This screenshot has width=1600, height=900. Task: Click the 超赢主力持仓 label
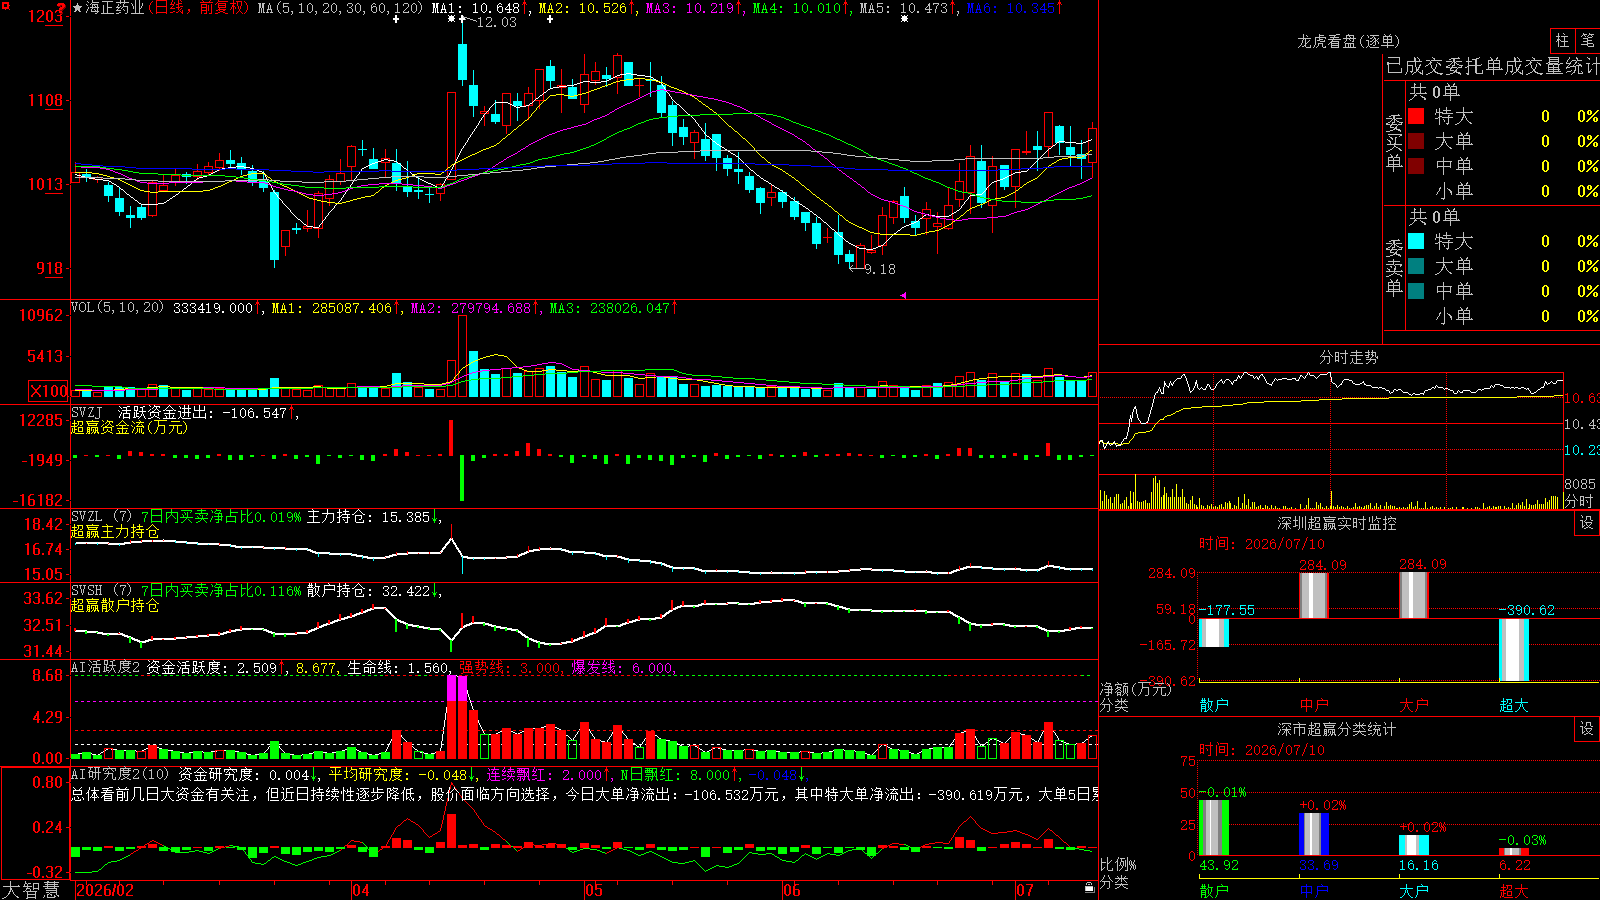(x=115, y=531)
